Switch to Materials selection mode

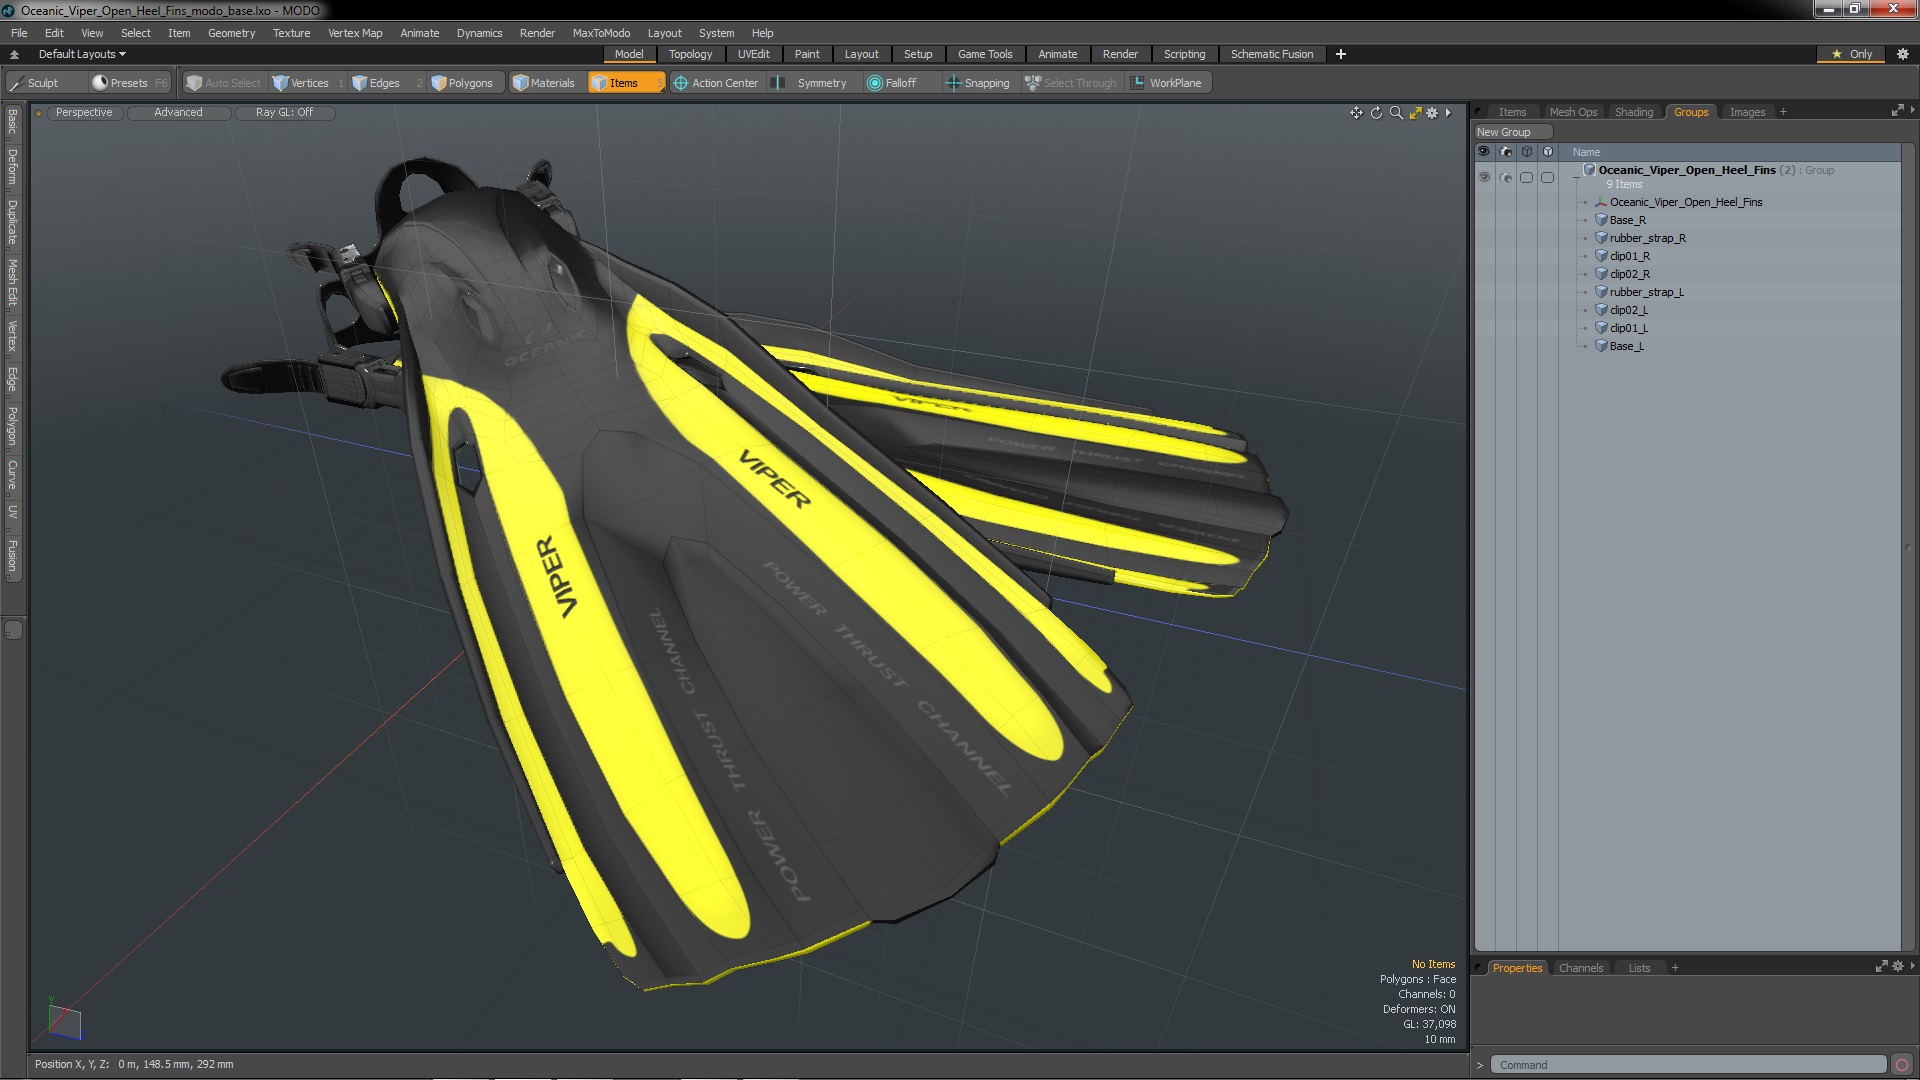544,83
